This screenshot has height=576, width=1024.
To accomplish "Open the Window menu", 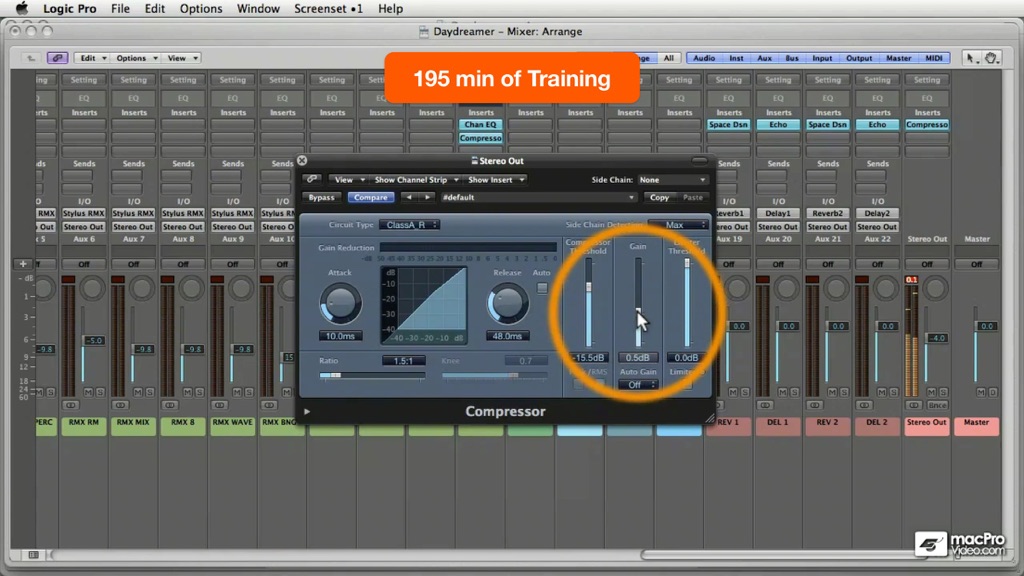I will (x=258, y=8).
